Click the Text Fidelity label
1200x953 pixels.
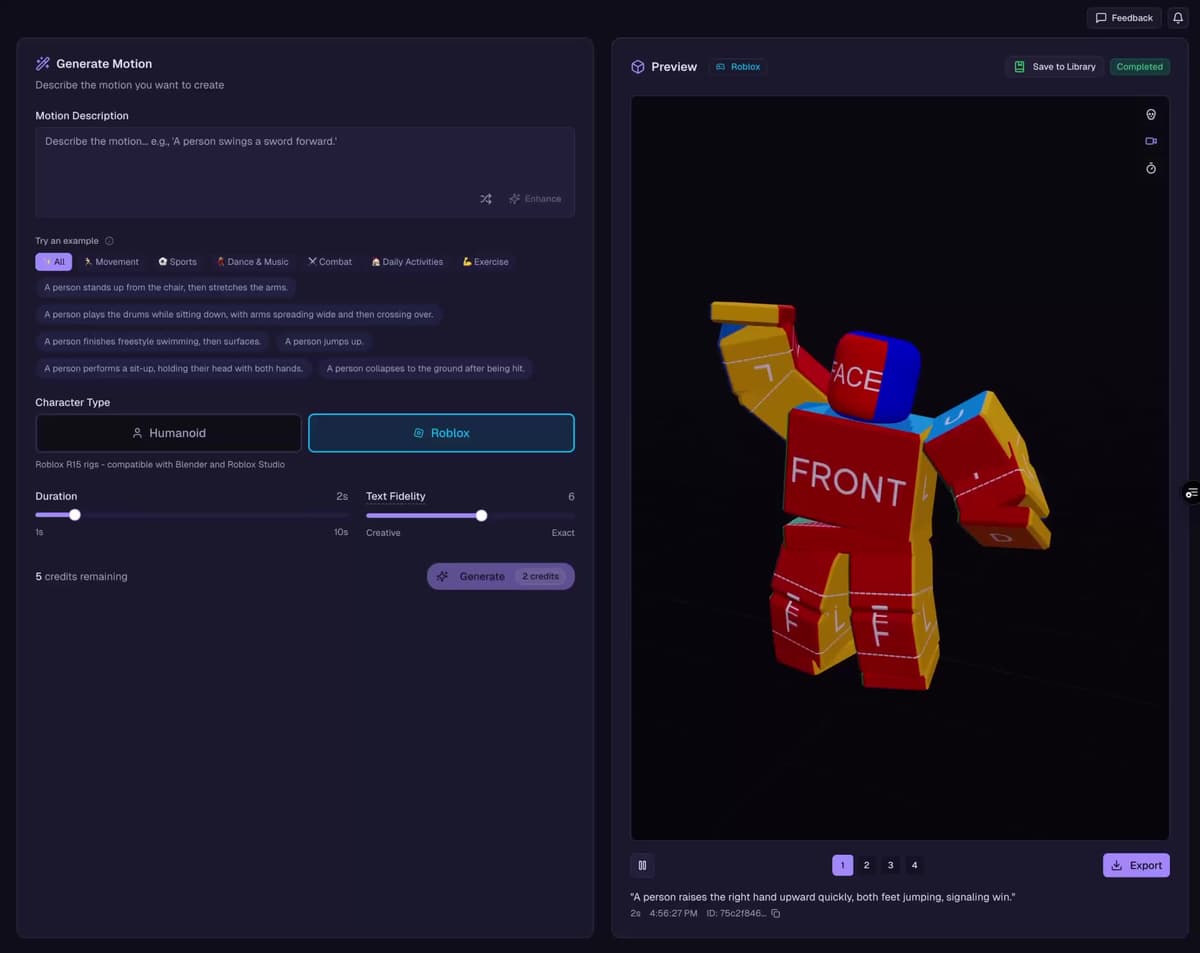(x=396, y=496)
